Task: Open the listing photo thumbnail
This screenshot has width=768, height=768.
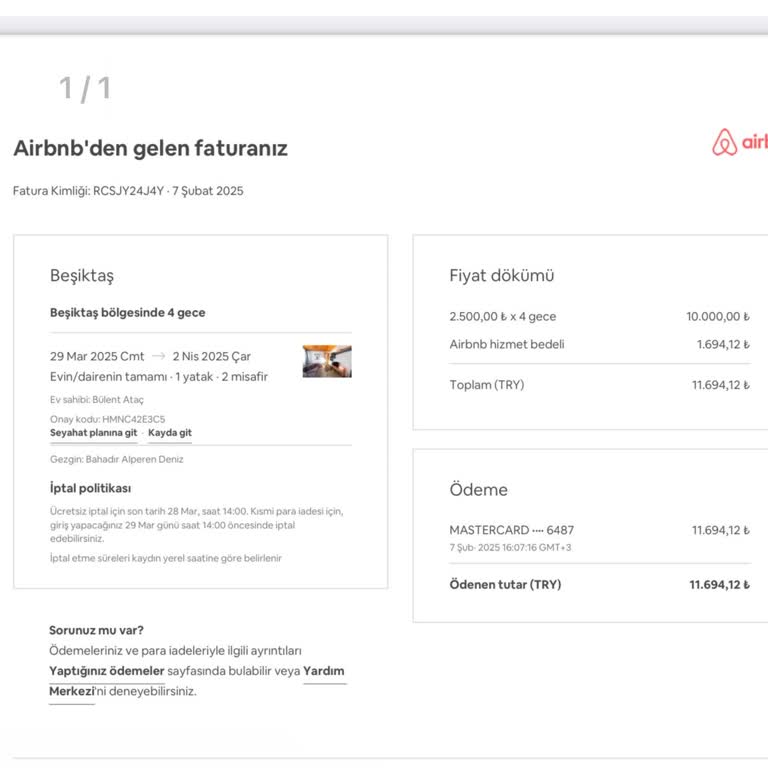Action: pos(327,361)
